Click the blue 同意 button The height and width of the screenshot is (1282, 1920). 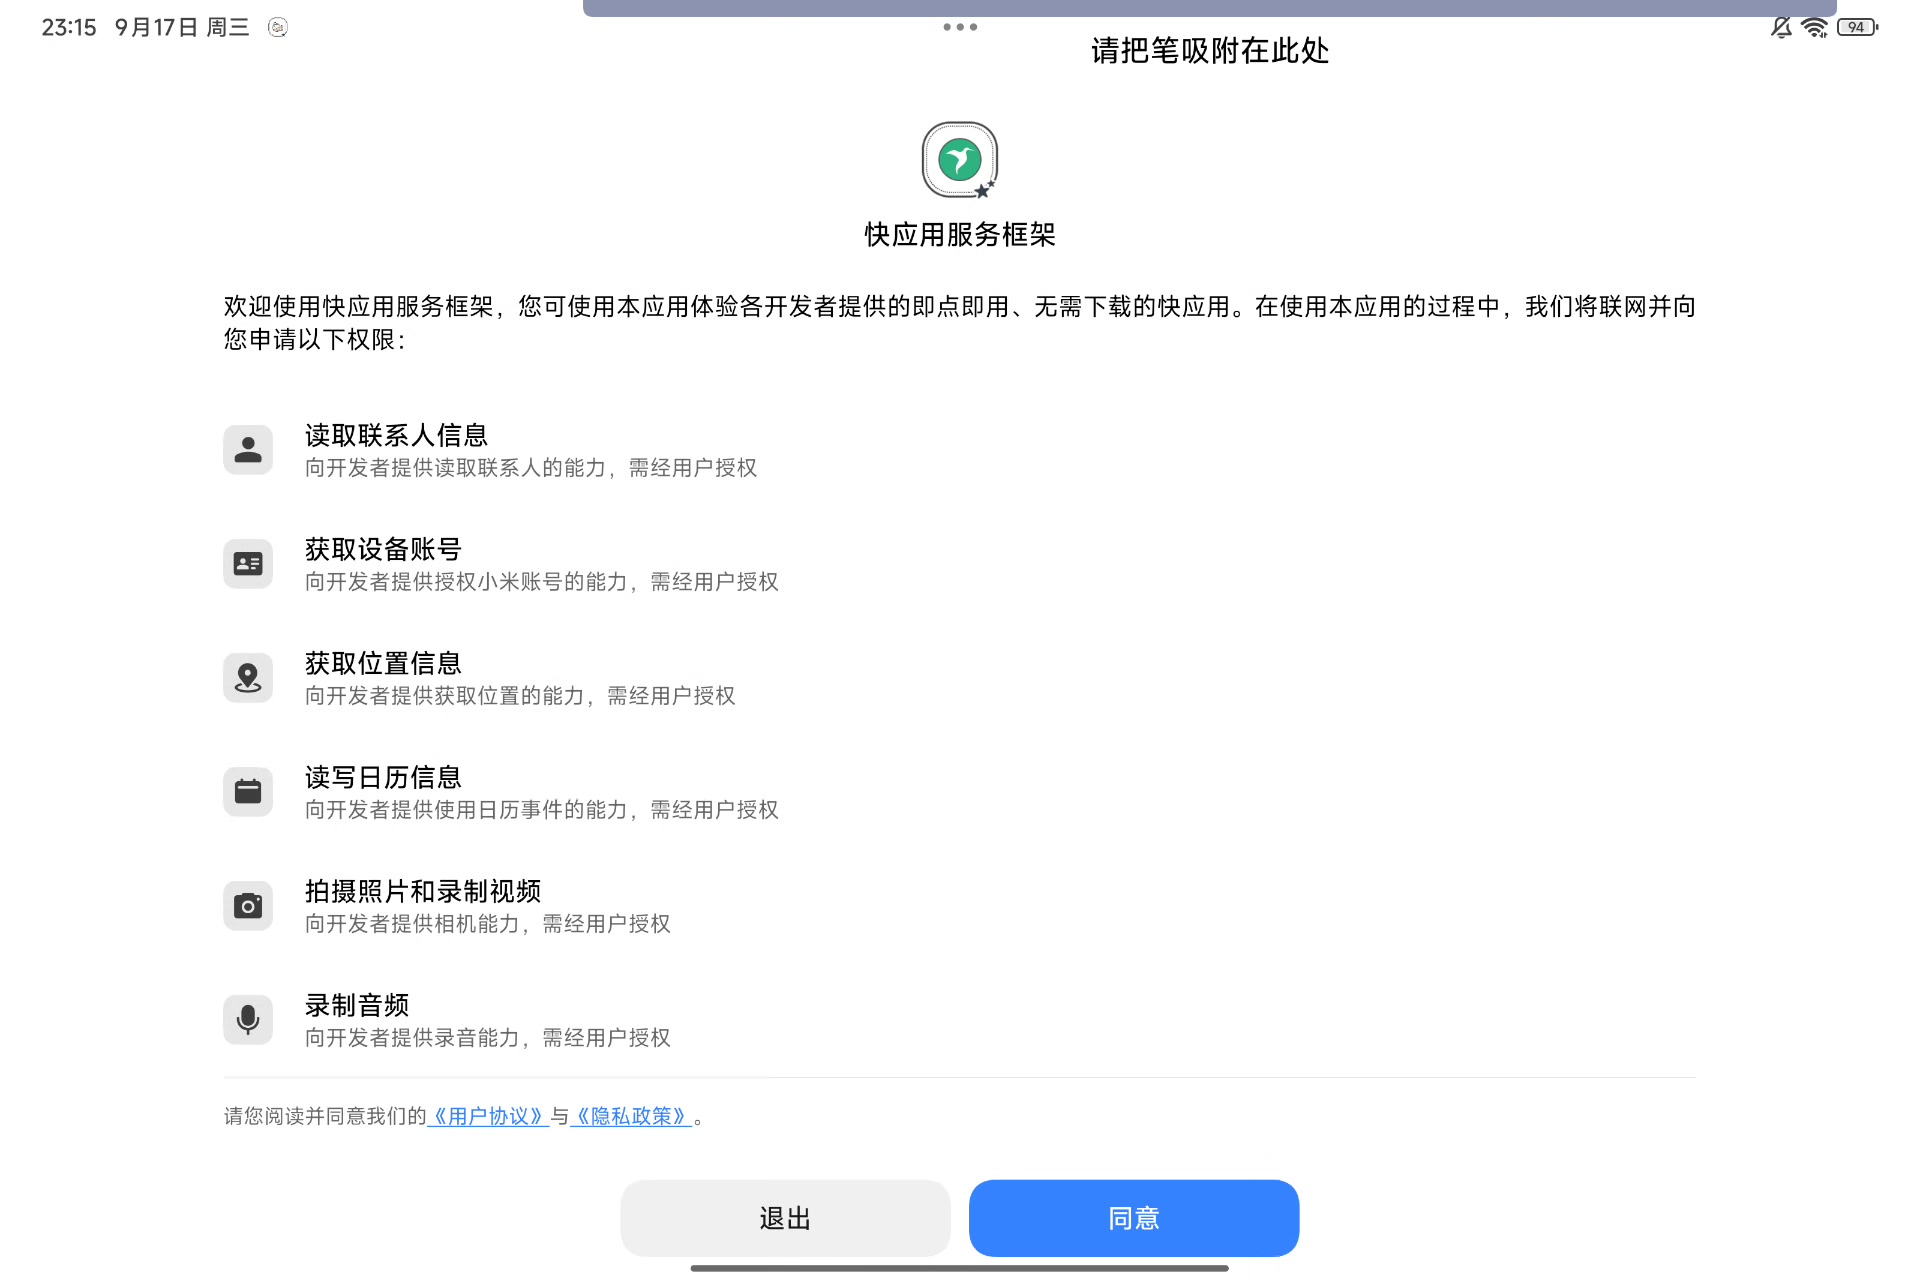point(1134,1218)
